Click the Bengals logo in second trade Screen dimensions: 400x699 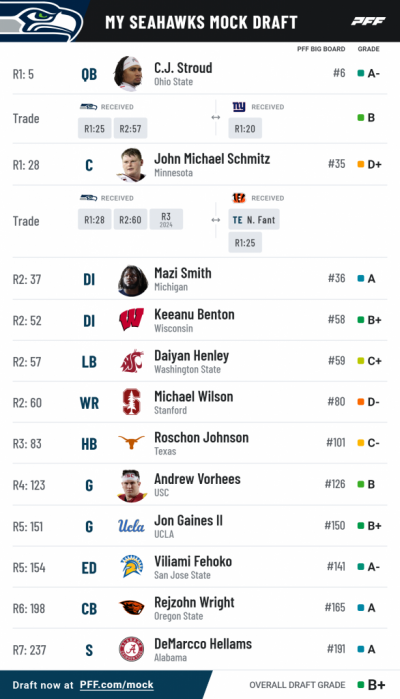click(x=239, y=198)
